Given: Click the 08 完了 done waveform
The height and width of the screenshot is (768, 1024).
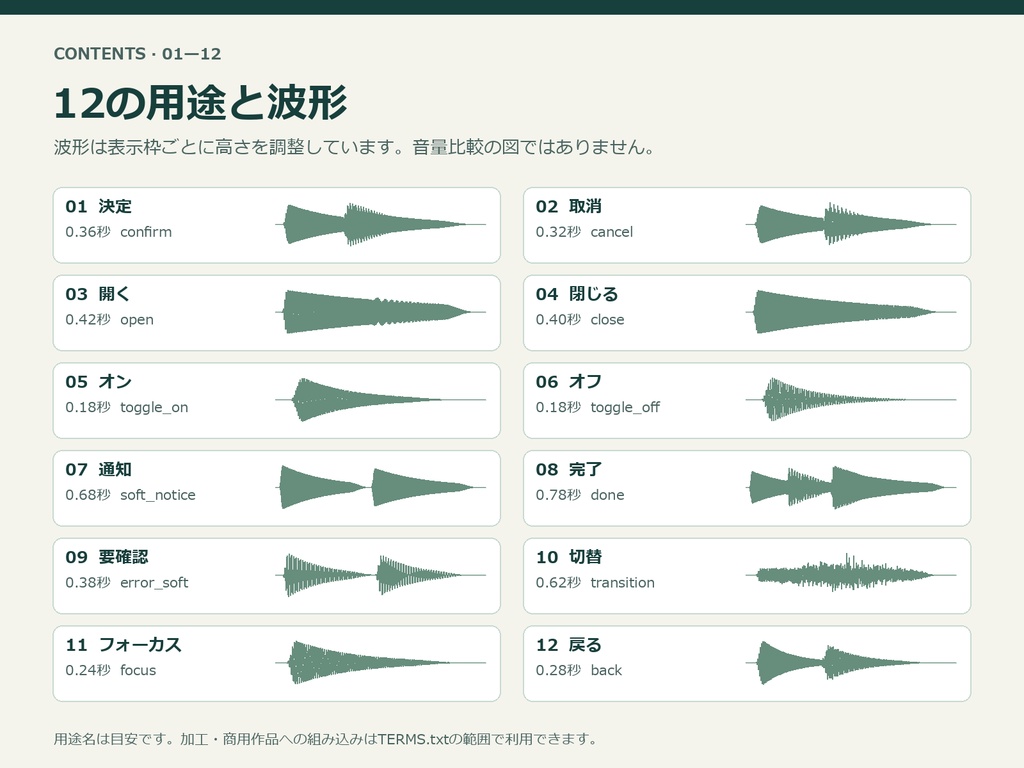Looking at the screenshot, I should 851,488.
